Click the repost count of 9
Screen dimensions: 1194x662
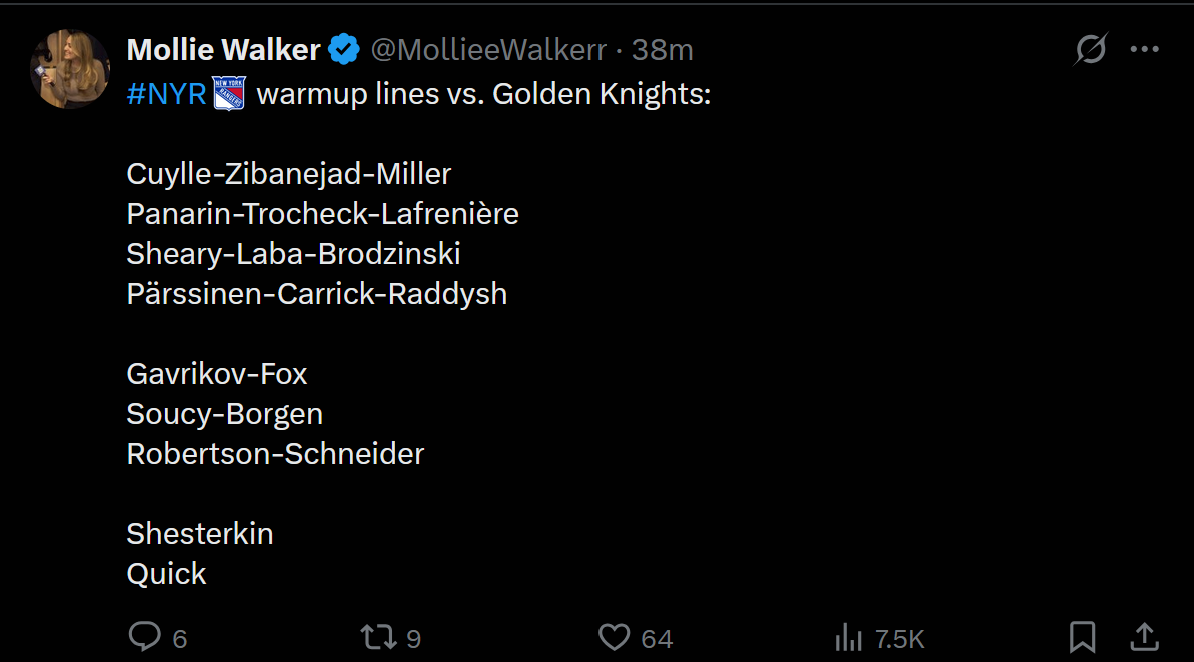click(x=414, y=639)
